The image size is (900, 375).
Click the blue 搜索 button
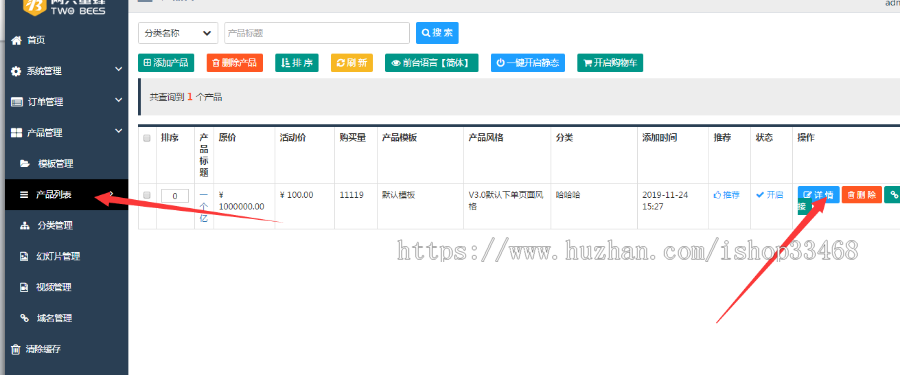[x=437, y=33]
